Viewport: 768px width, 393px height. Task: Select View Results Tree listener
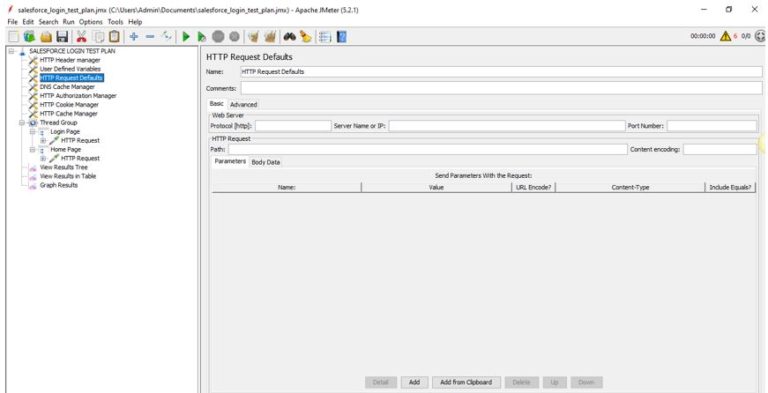64,167
